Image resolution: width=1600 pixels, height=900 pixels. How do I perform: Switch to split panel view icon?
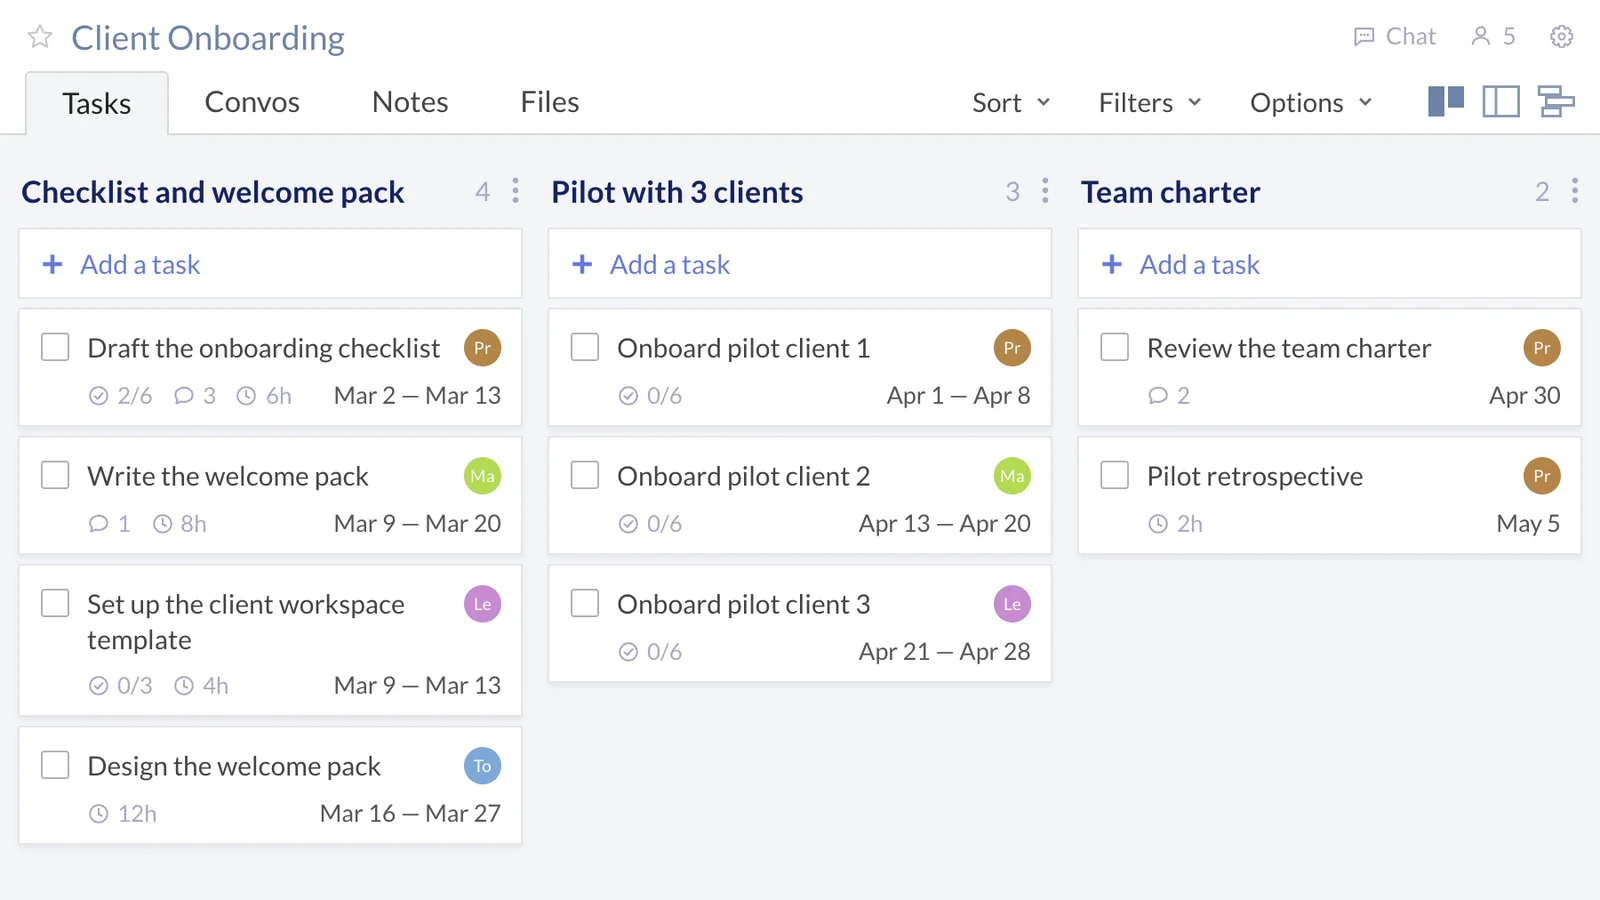[1501, 101]
